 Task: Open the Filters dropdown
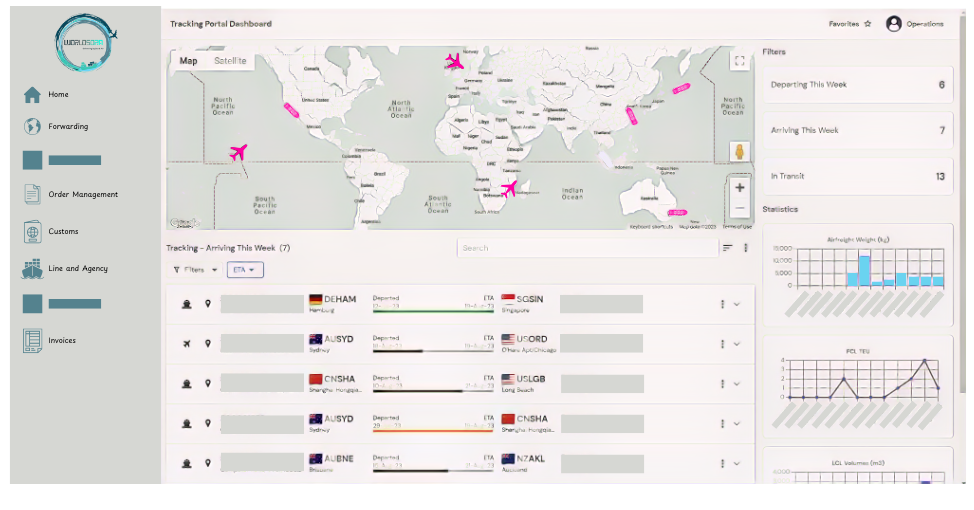tap(195, 270)
